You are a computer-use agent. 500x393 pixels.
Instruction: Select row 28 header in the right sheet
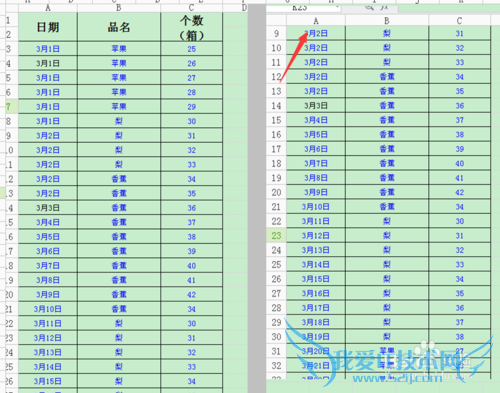276,308
